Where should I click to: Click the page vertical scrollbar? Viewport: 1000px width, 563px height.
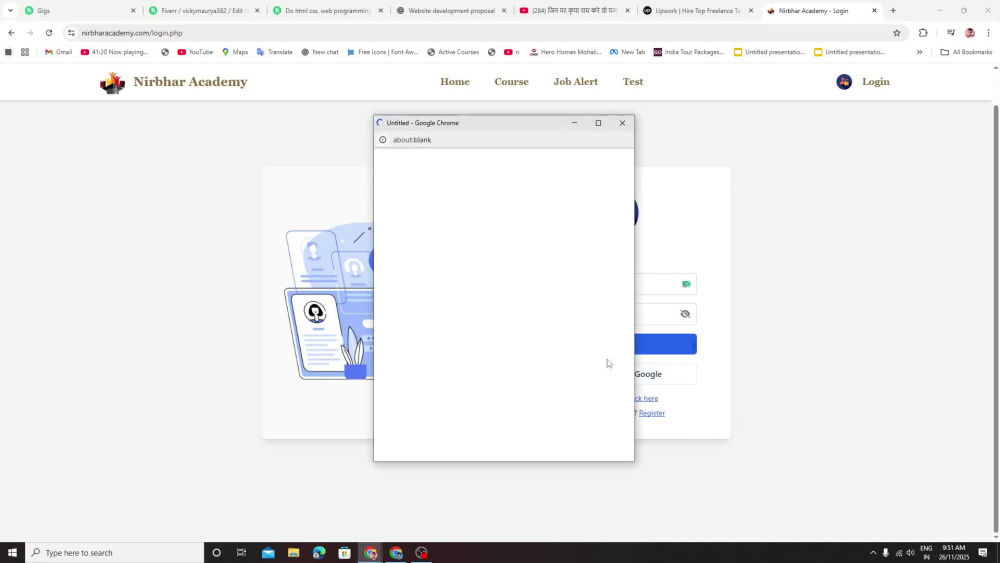pyautogui.click(x=996, y=319)
